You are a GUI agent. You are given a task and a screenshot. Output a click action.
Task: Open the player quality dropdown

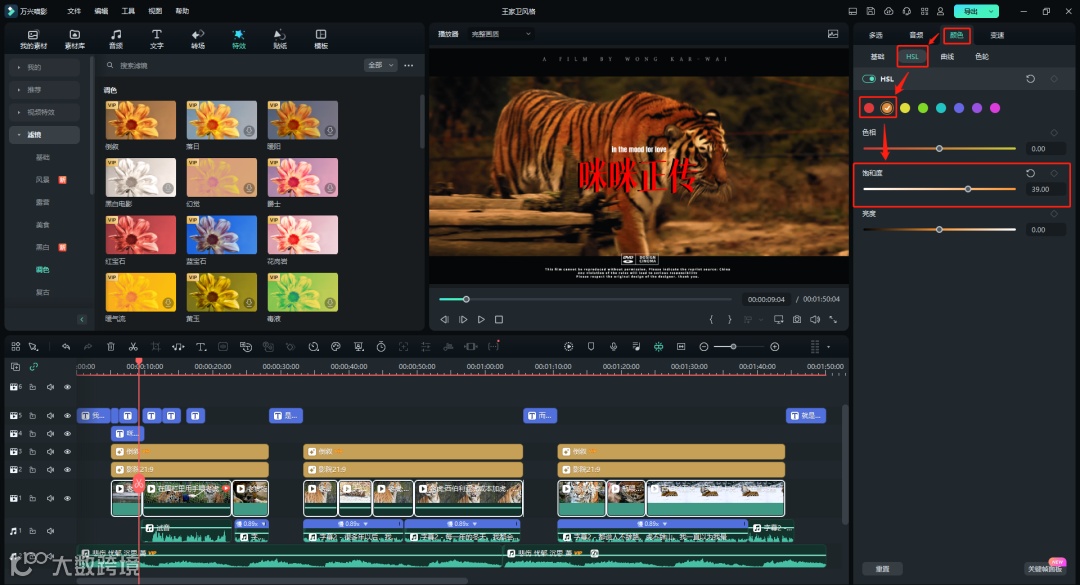[x=501, y=34]
